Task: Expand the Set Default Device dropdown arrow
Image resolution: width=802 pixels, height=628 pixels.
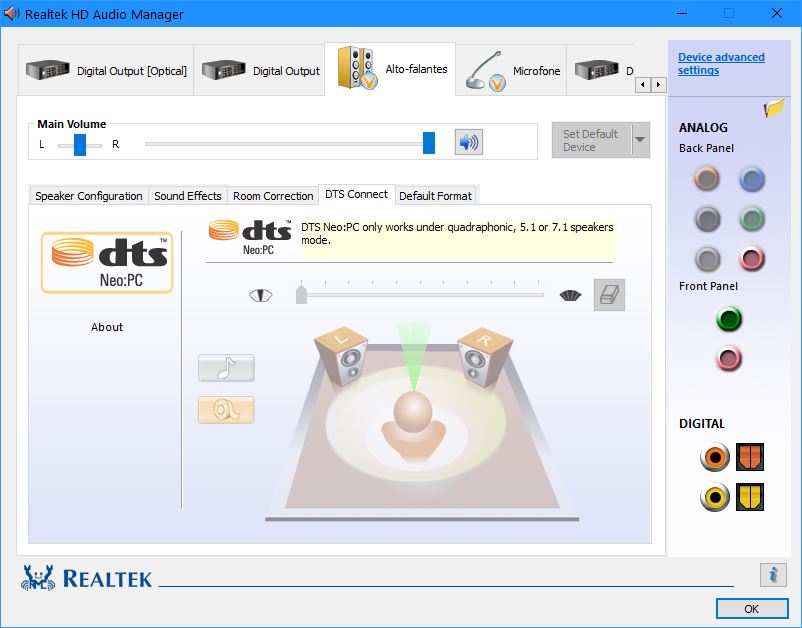Action: 640,140
